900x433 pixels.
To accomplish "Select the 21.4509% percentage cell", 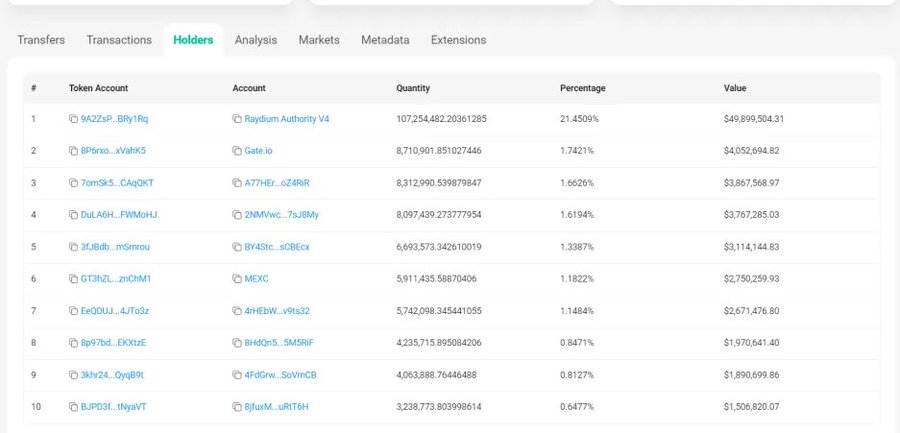I will pyautogui.click(x=579, y=119).
